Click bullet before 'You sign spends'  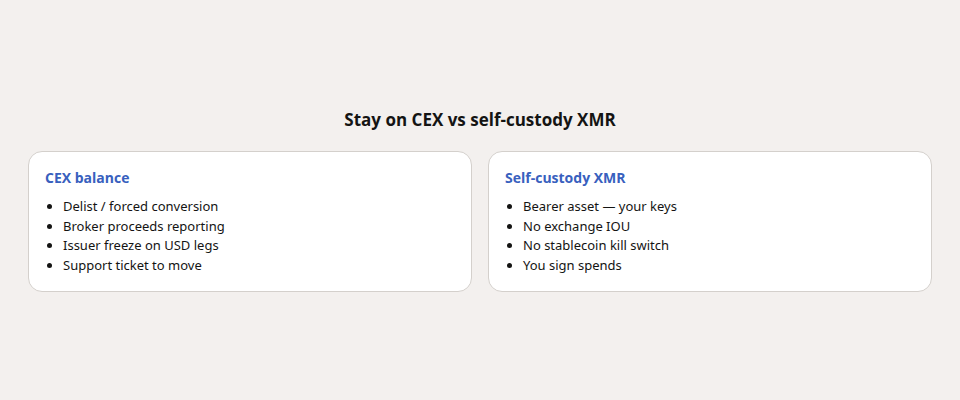[x=510, y=266]
